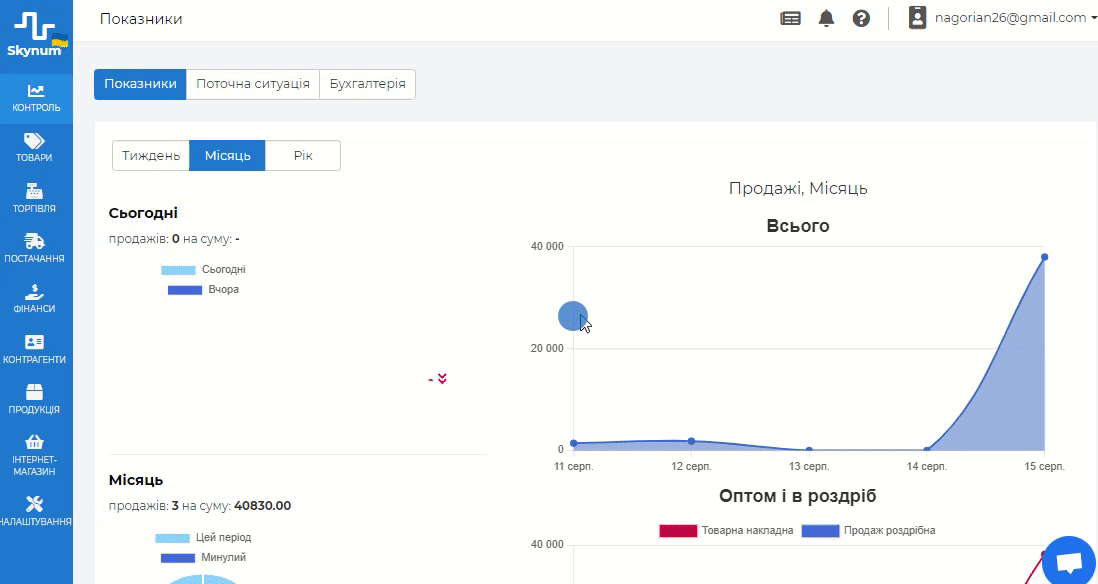
Task: Open the help question mark icon
Action: [x=861, y=19]
